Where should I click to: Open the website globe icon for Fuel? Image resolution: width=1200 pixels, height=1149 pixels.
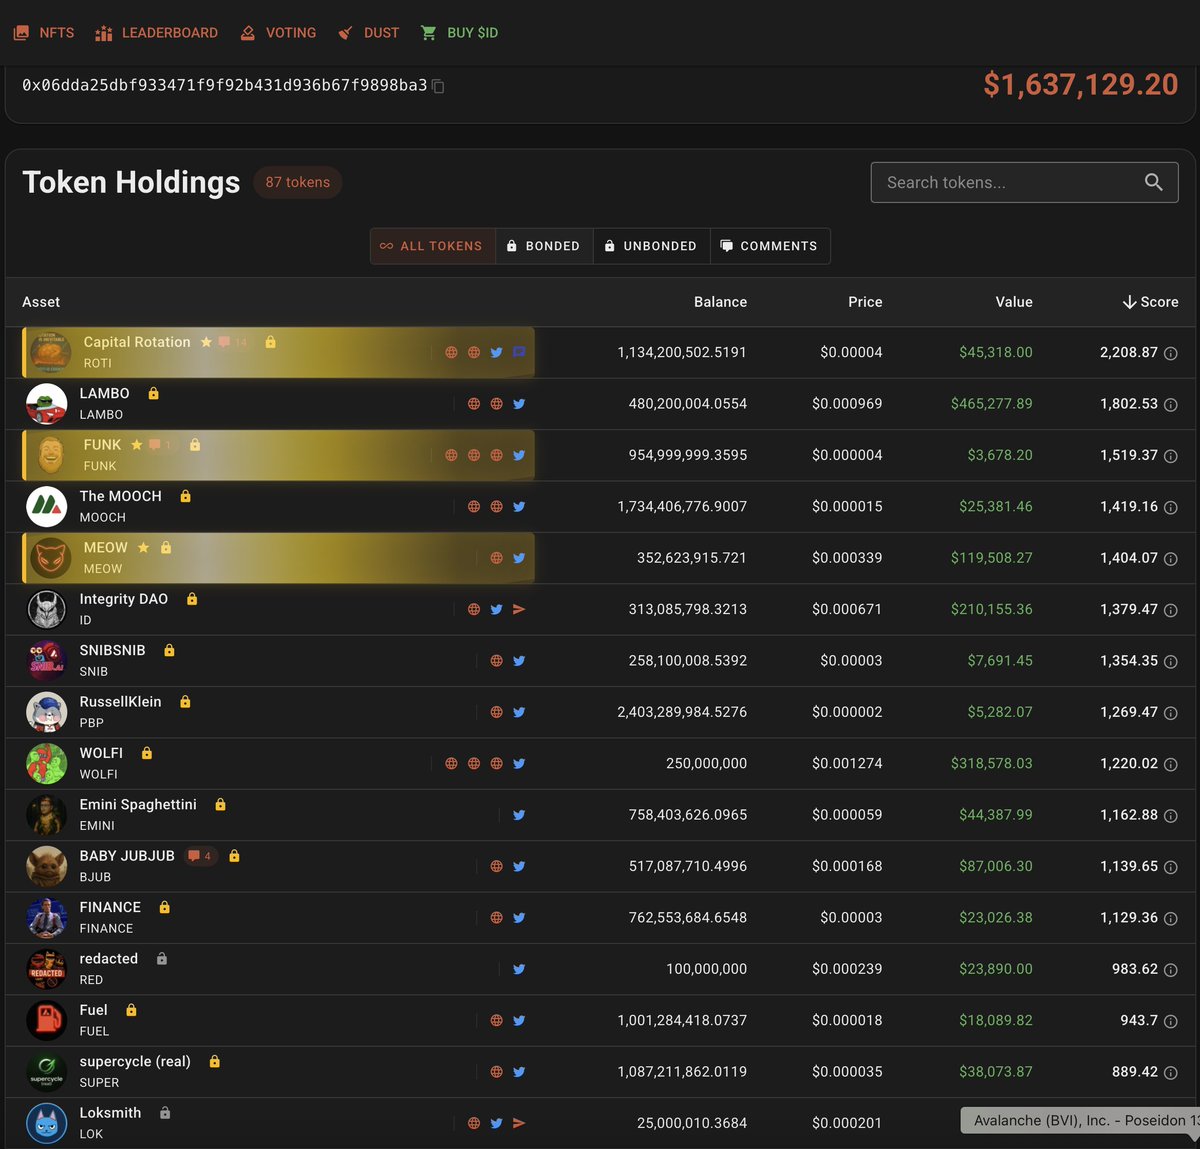click(496, 1020)
